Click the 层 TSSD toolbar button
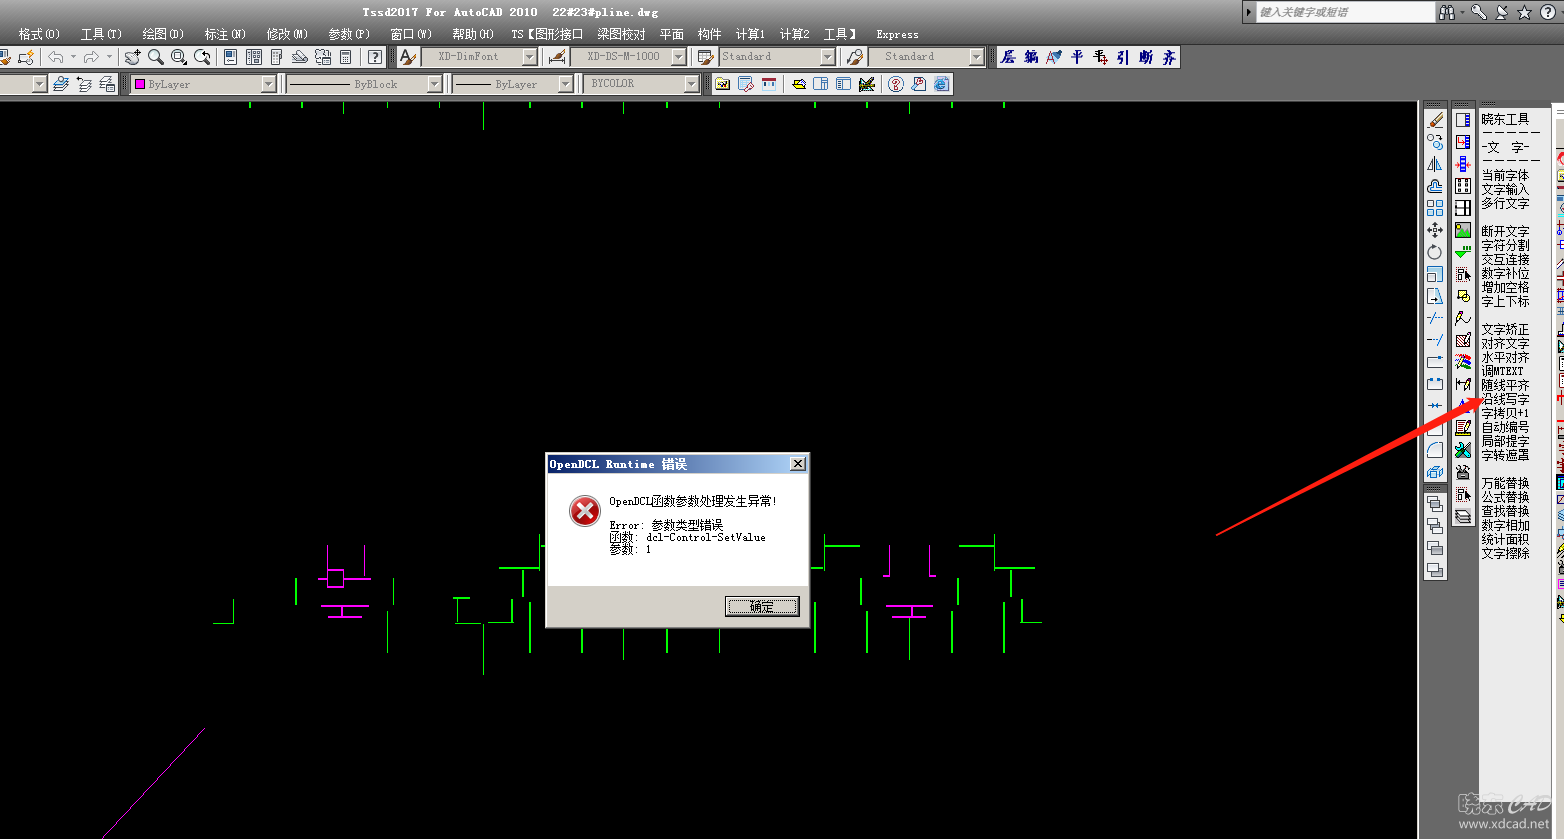This screenshot has width=1564, height=839. click(x=1008, y=57)
